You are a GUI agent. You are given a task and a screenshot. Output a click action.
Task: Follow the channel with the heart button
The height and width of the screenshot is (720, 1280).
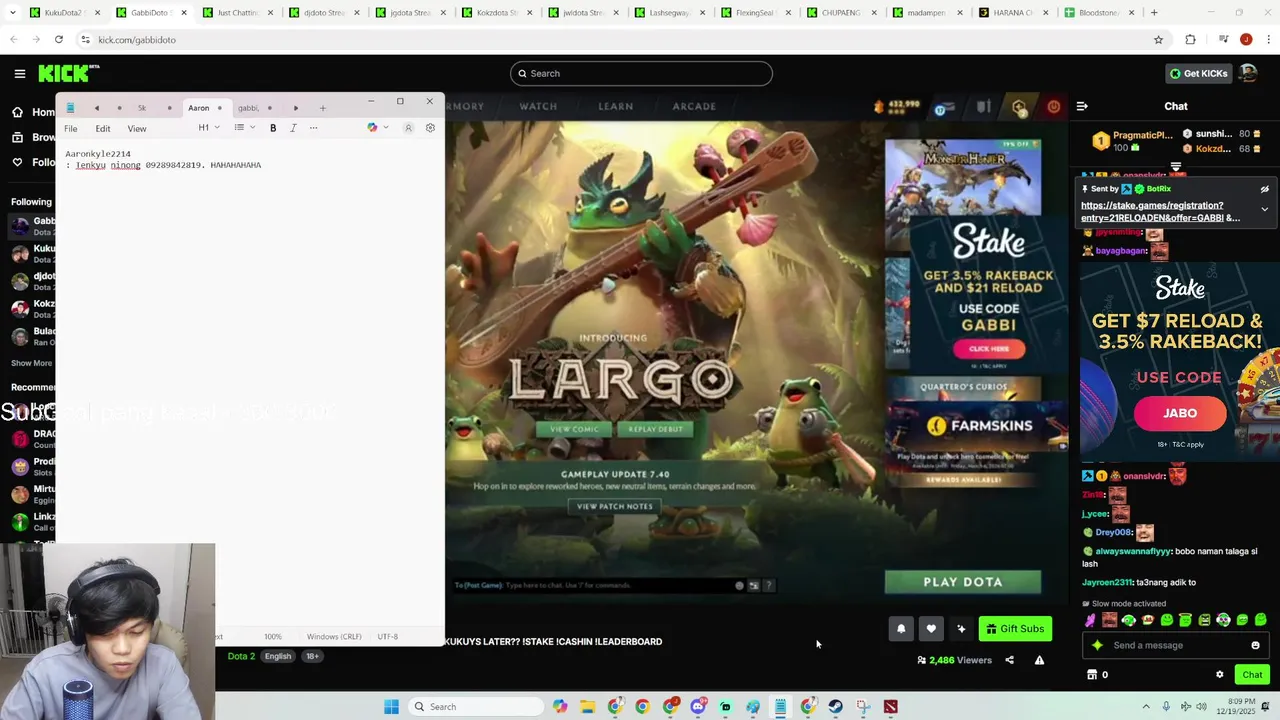pyautogui.click(x=931, y=629)
